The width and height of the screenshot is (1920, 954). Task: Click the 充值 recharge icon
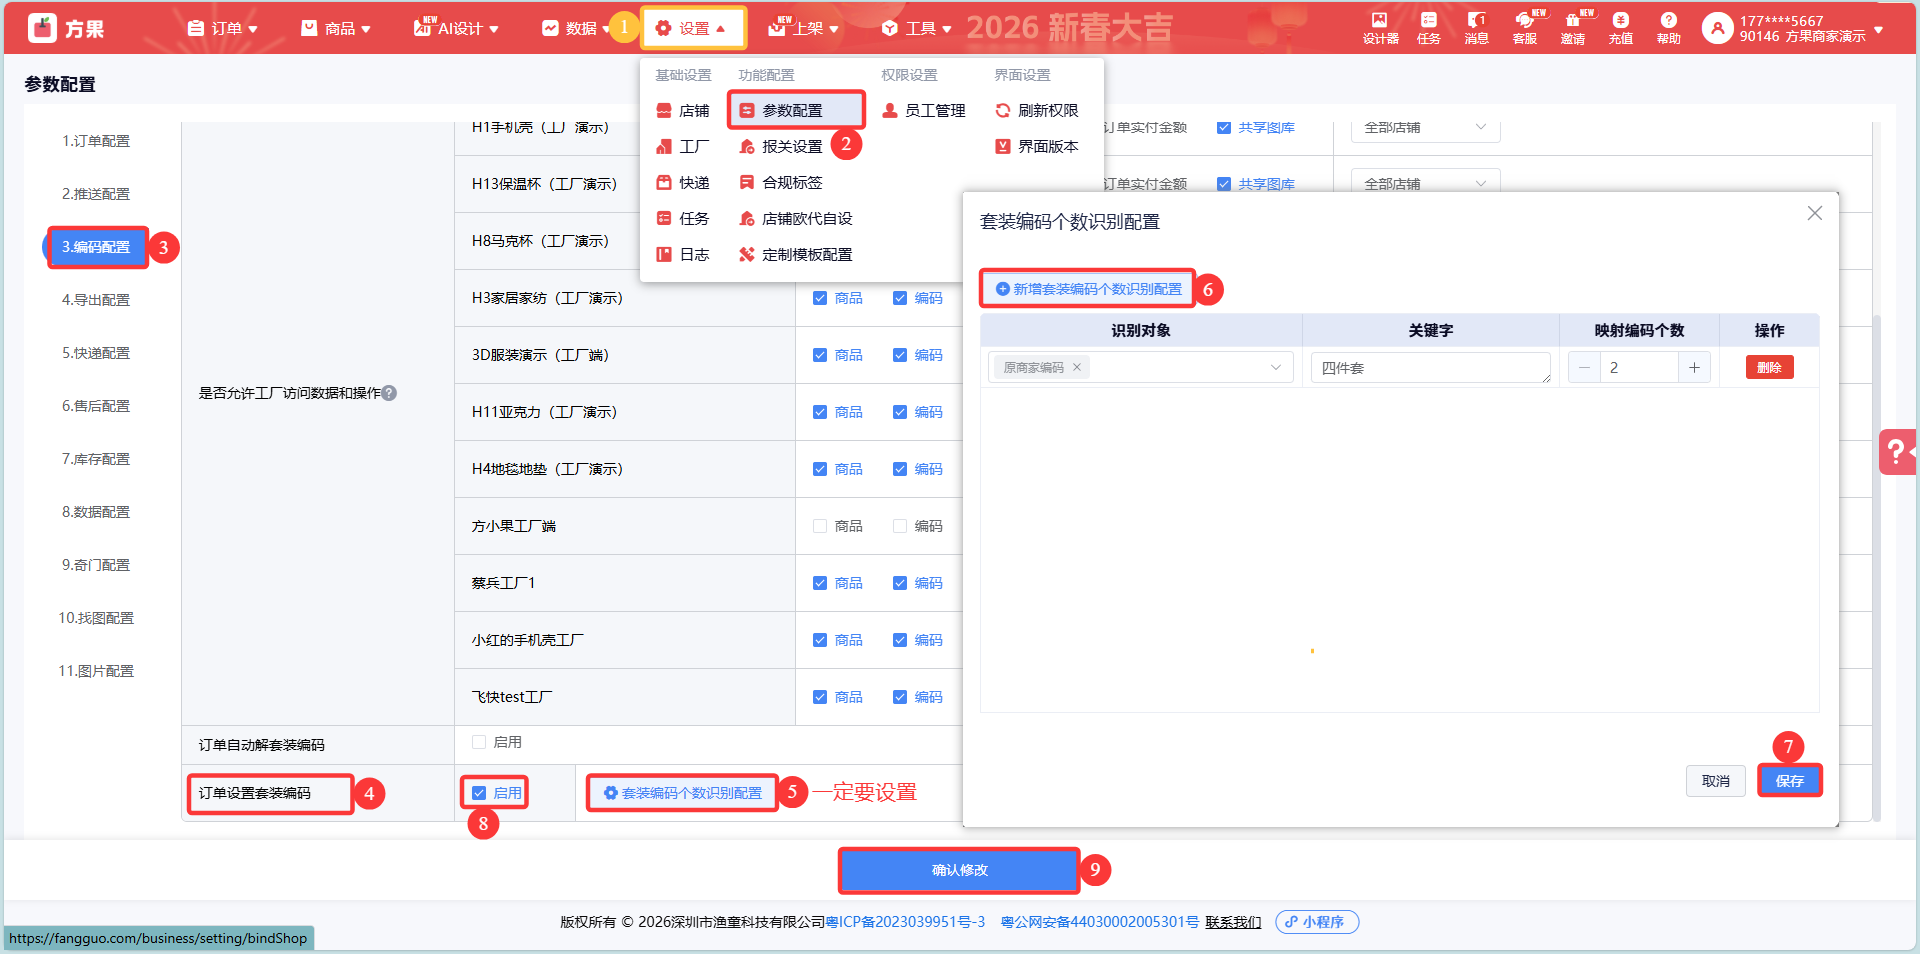[1620, 27]
